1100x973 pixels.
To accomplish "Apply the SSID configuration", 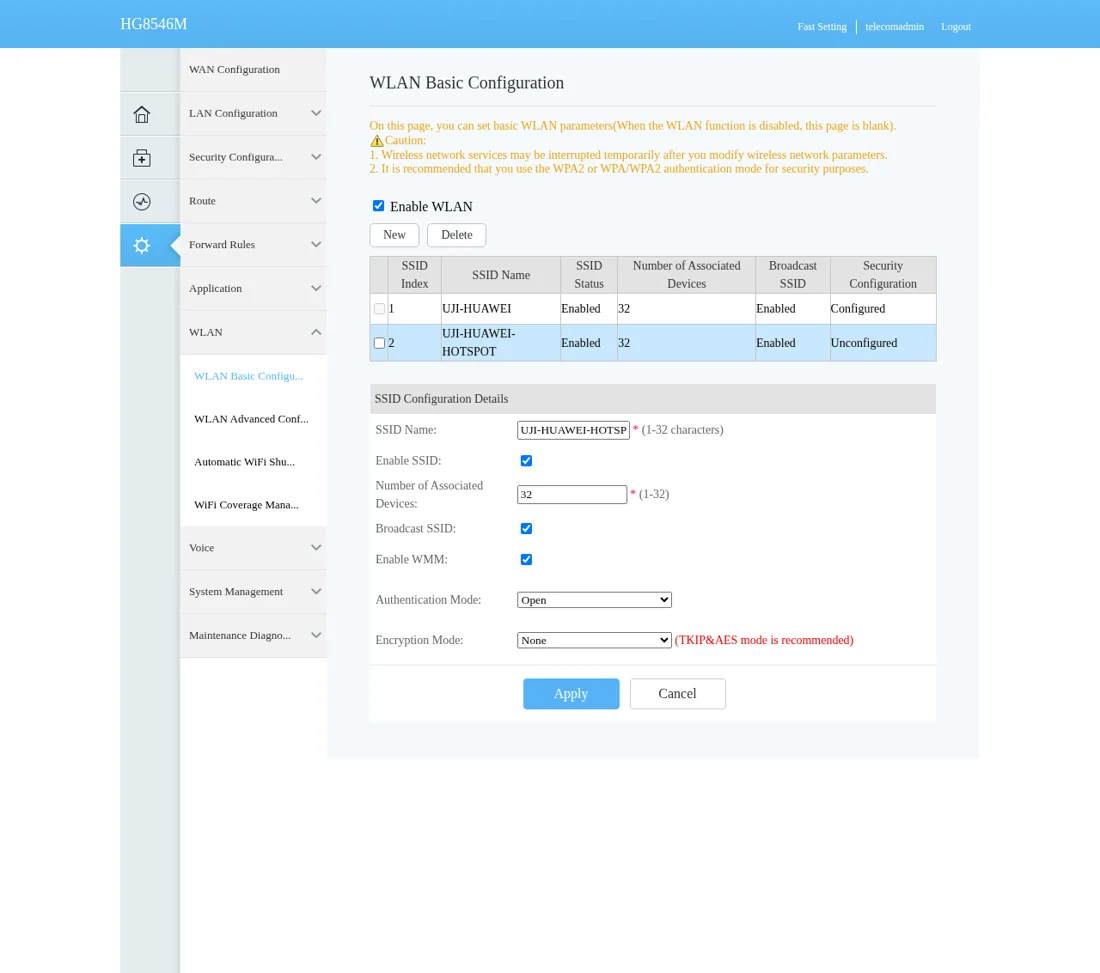I will click(571, 694).
